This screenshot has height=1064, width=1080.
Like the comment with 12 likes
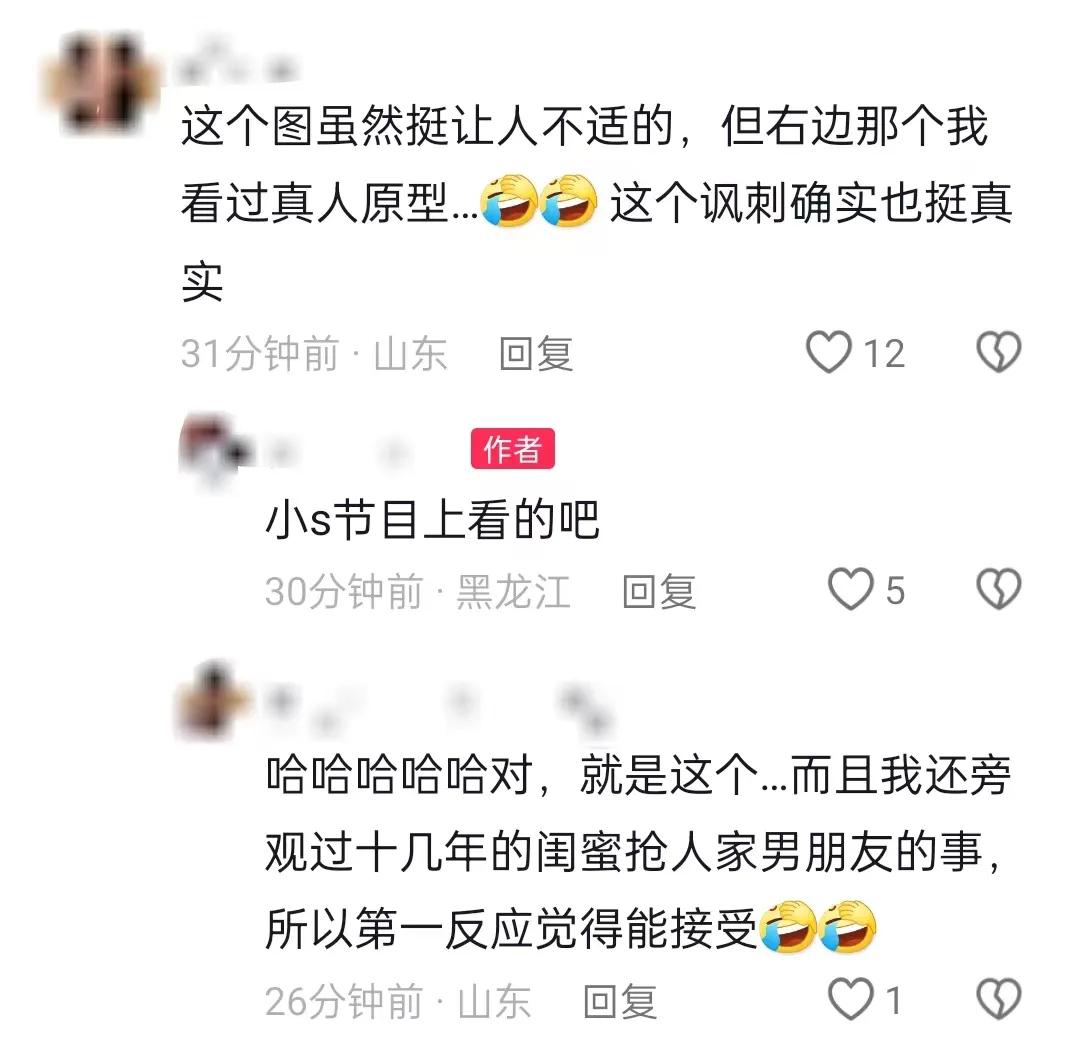[829, 353]
